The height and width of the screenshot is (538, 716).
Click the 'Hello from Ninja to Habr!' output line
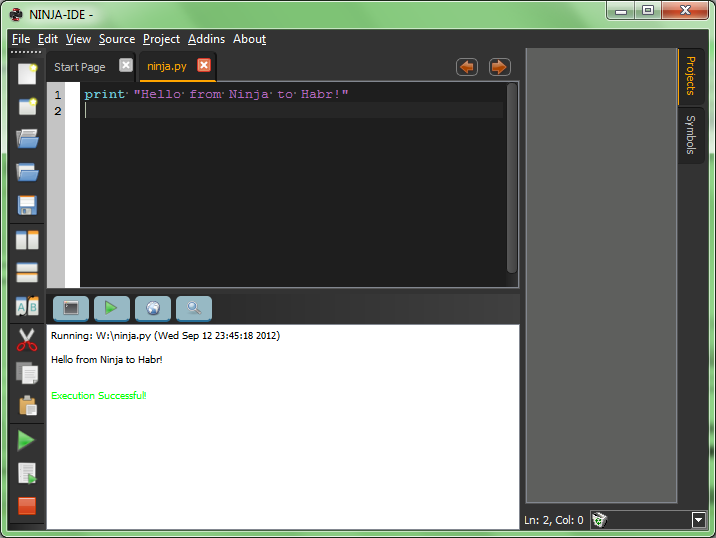pos(107,359)
